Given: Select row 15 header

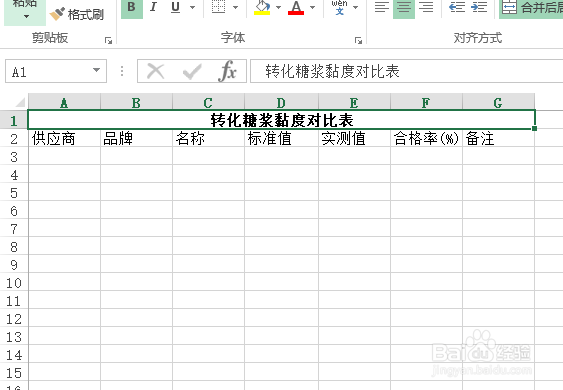Looking at the screenshot, I should 14,373.
